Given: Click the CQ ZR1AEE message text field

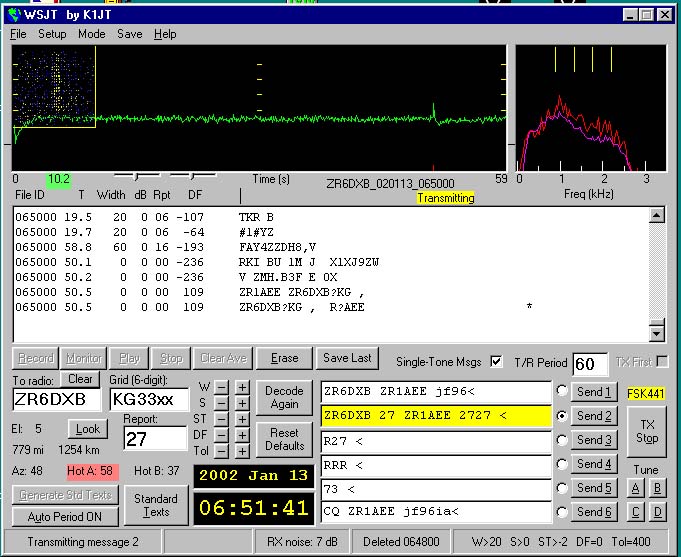Looking at the screenshot, I should click(435, 512).
